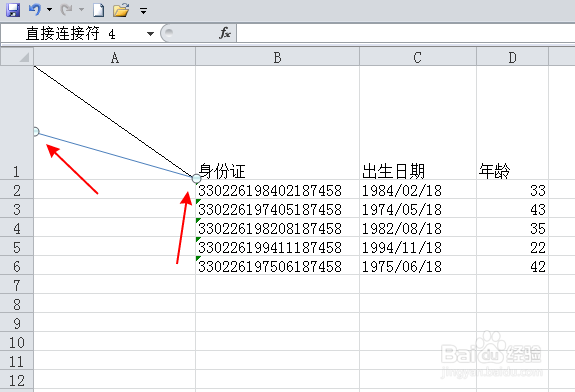The height and width of the screenshot is (392, 575).
Task: Select birth date cell 1982/08/18
Action: click(x=418, y=227)
